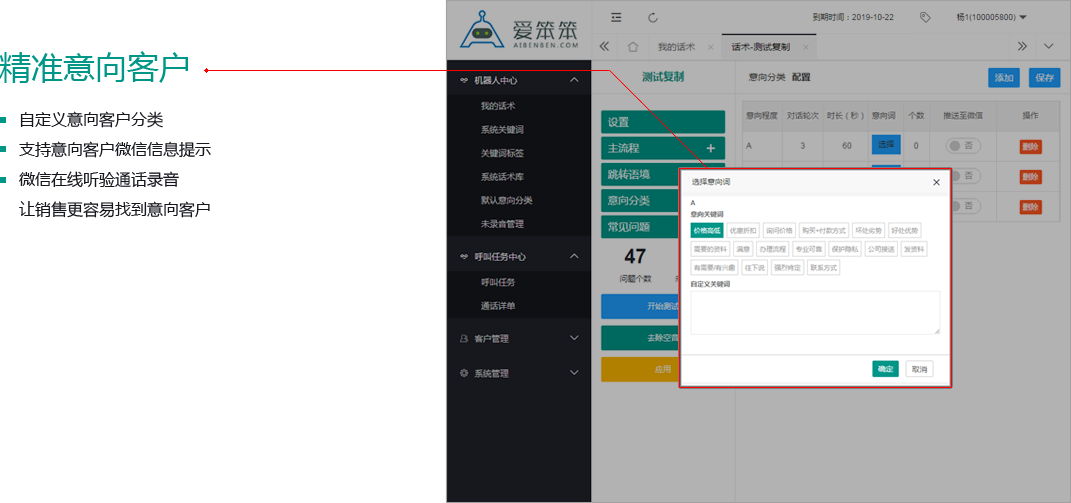This screenshot has width=1071, height=503.
Task: Click the blue 开始测试 button
Action: [639, 306]
